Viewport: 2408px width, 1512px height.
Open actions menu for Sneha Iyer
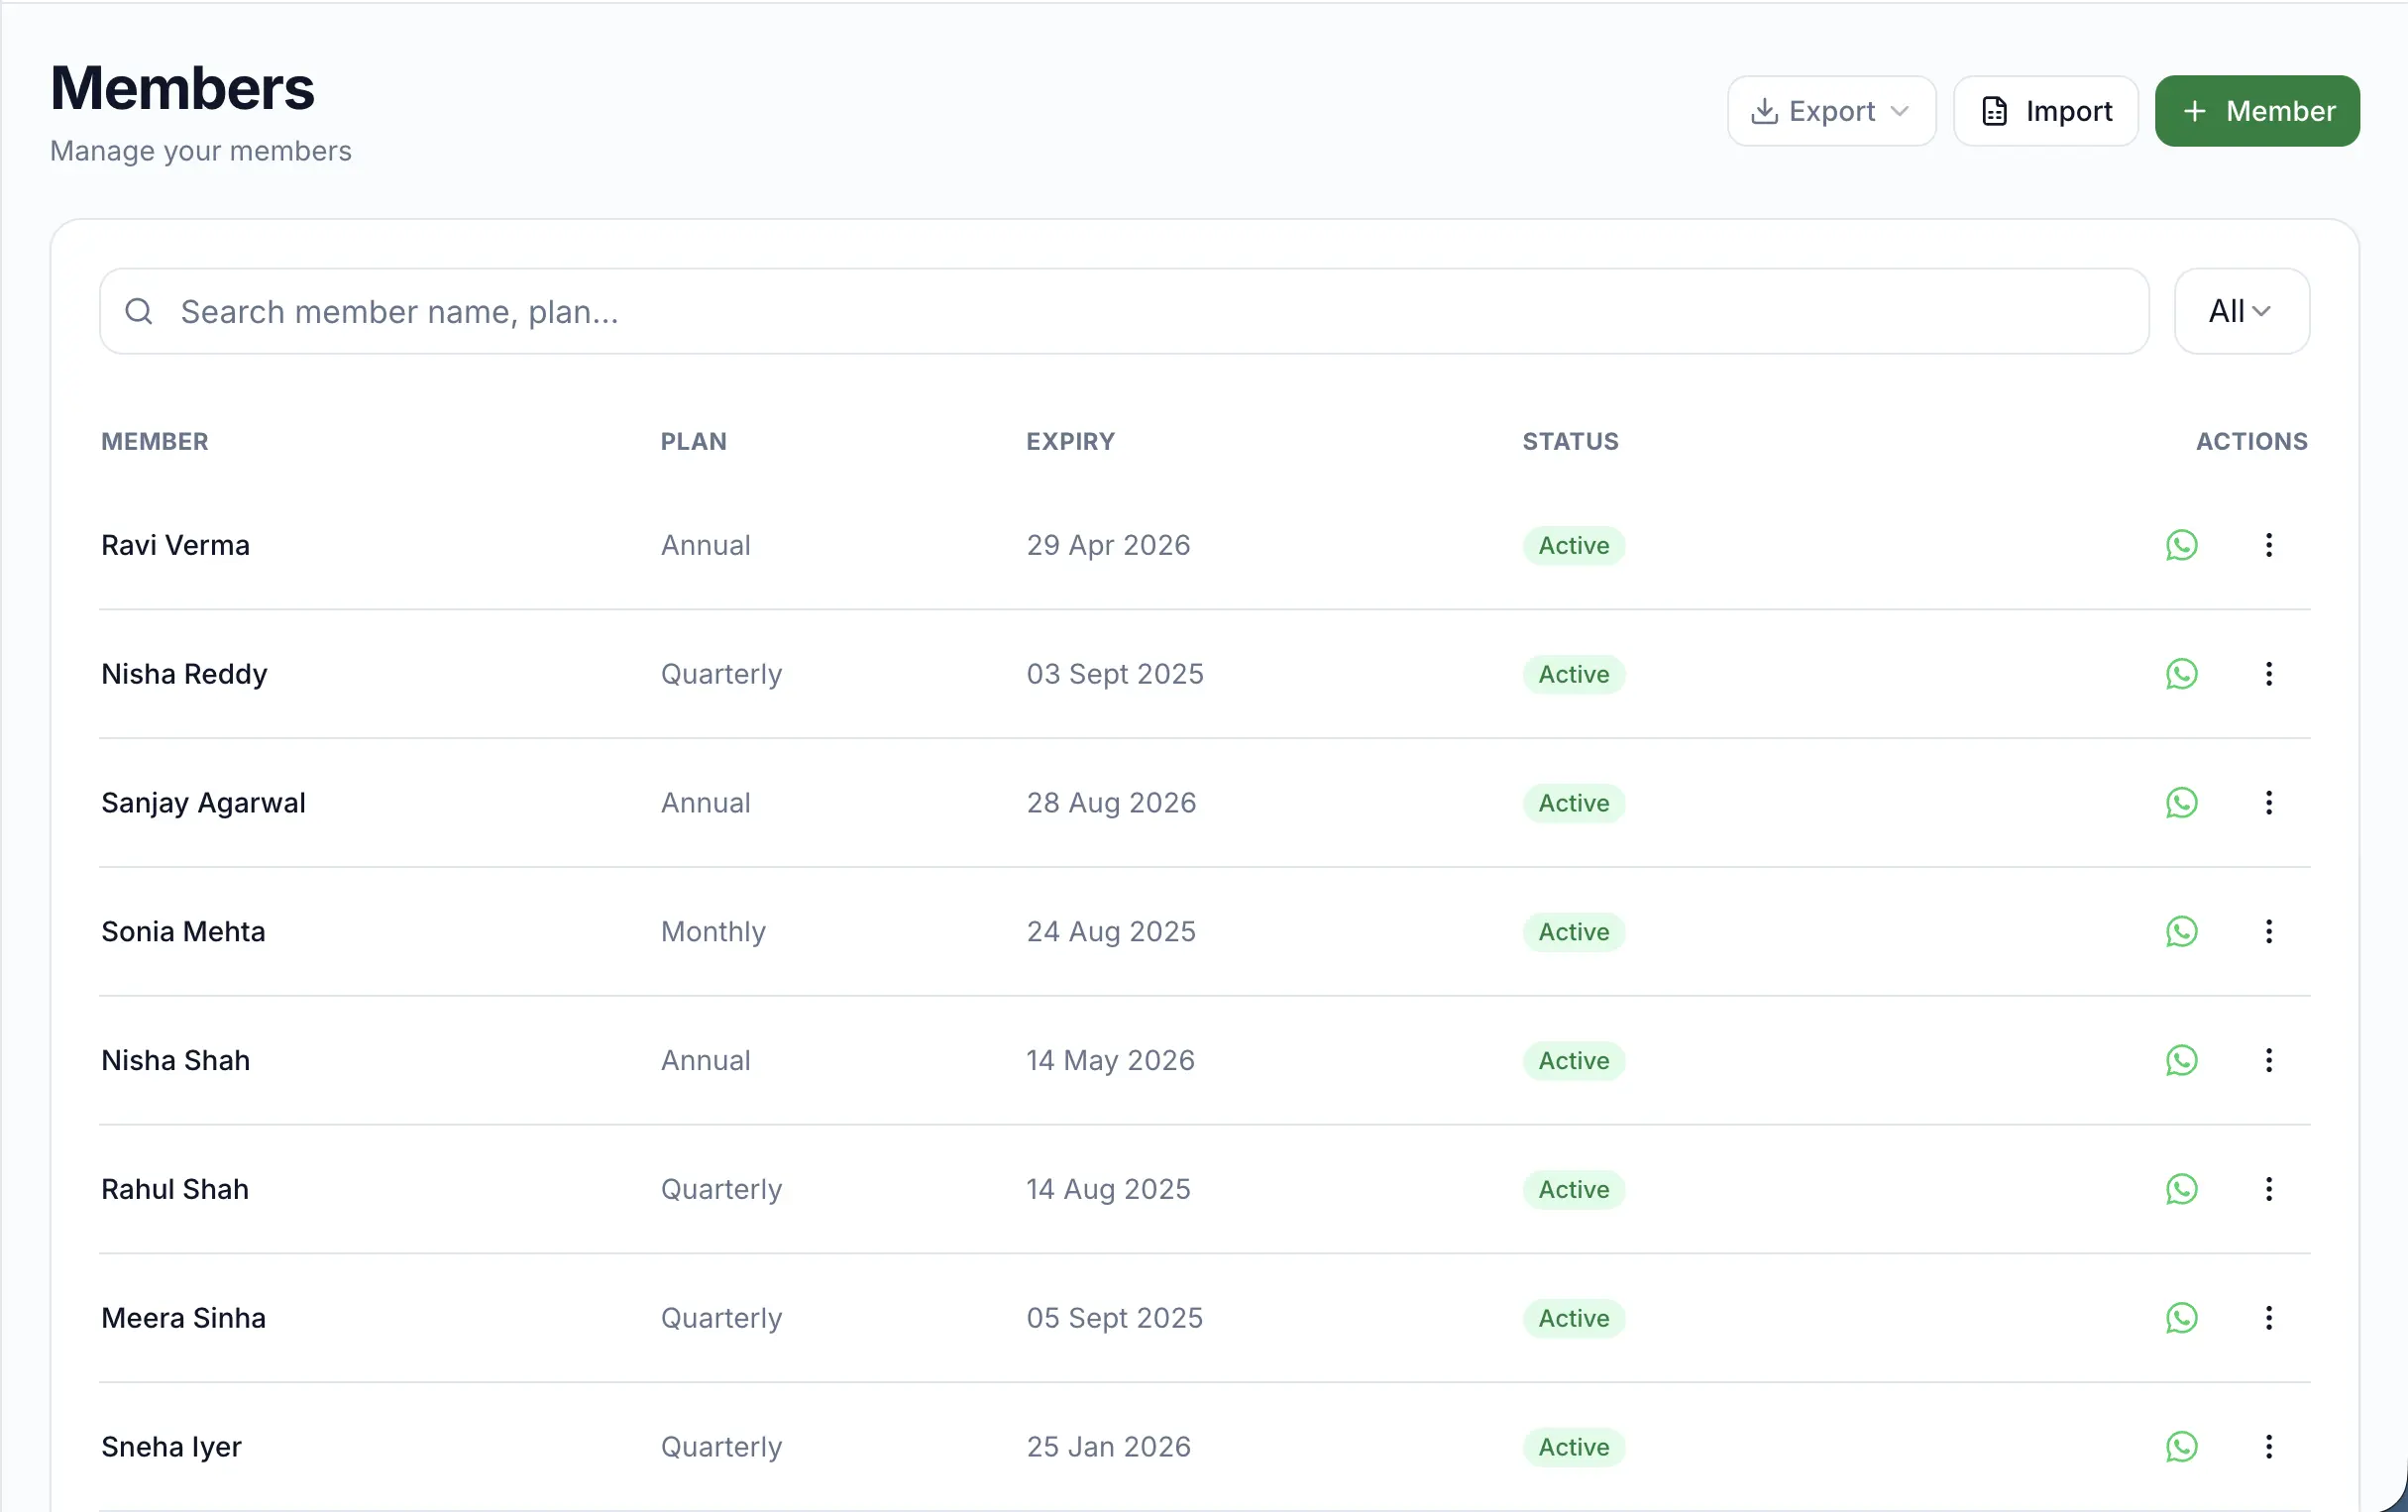pos(2268,1447)
